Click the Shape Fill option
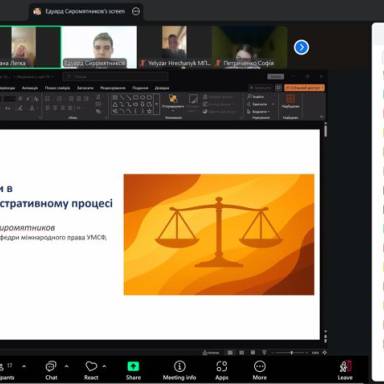 coord(219,97)
